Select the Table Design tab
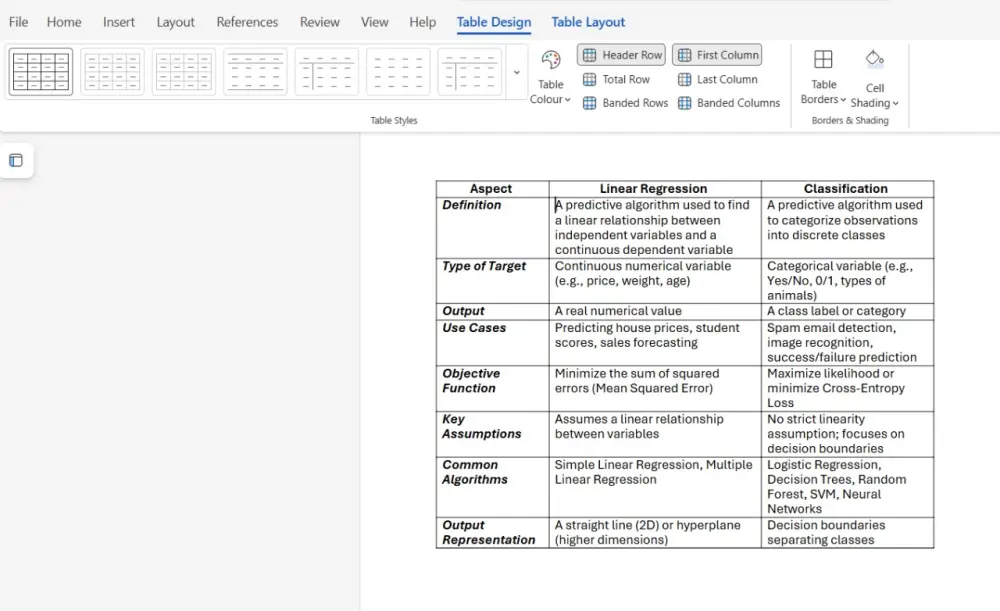The image size is (1000, 611). click(494, 22)
